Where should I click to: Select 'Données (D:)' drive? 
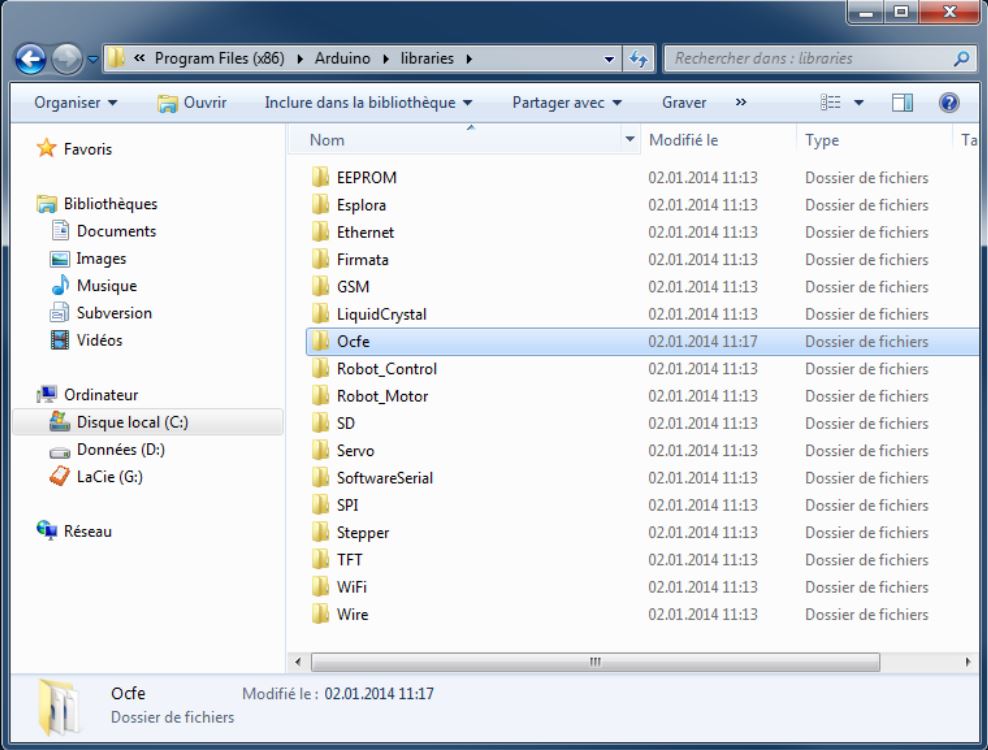point(120,449)
